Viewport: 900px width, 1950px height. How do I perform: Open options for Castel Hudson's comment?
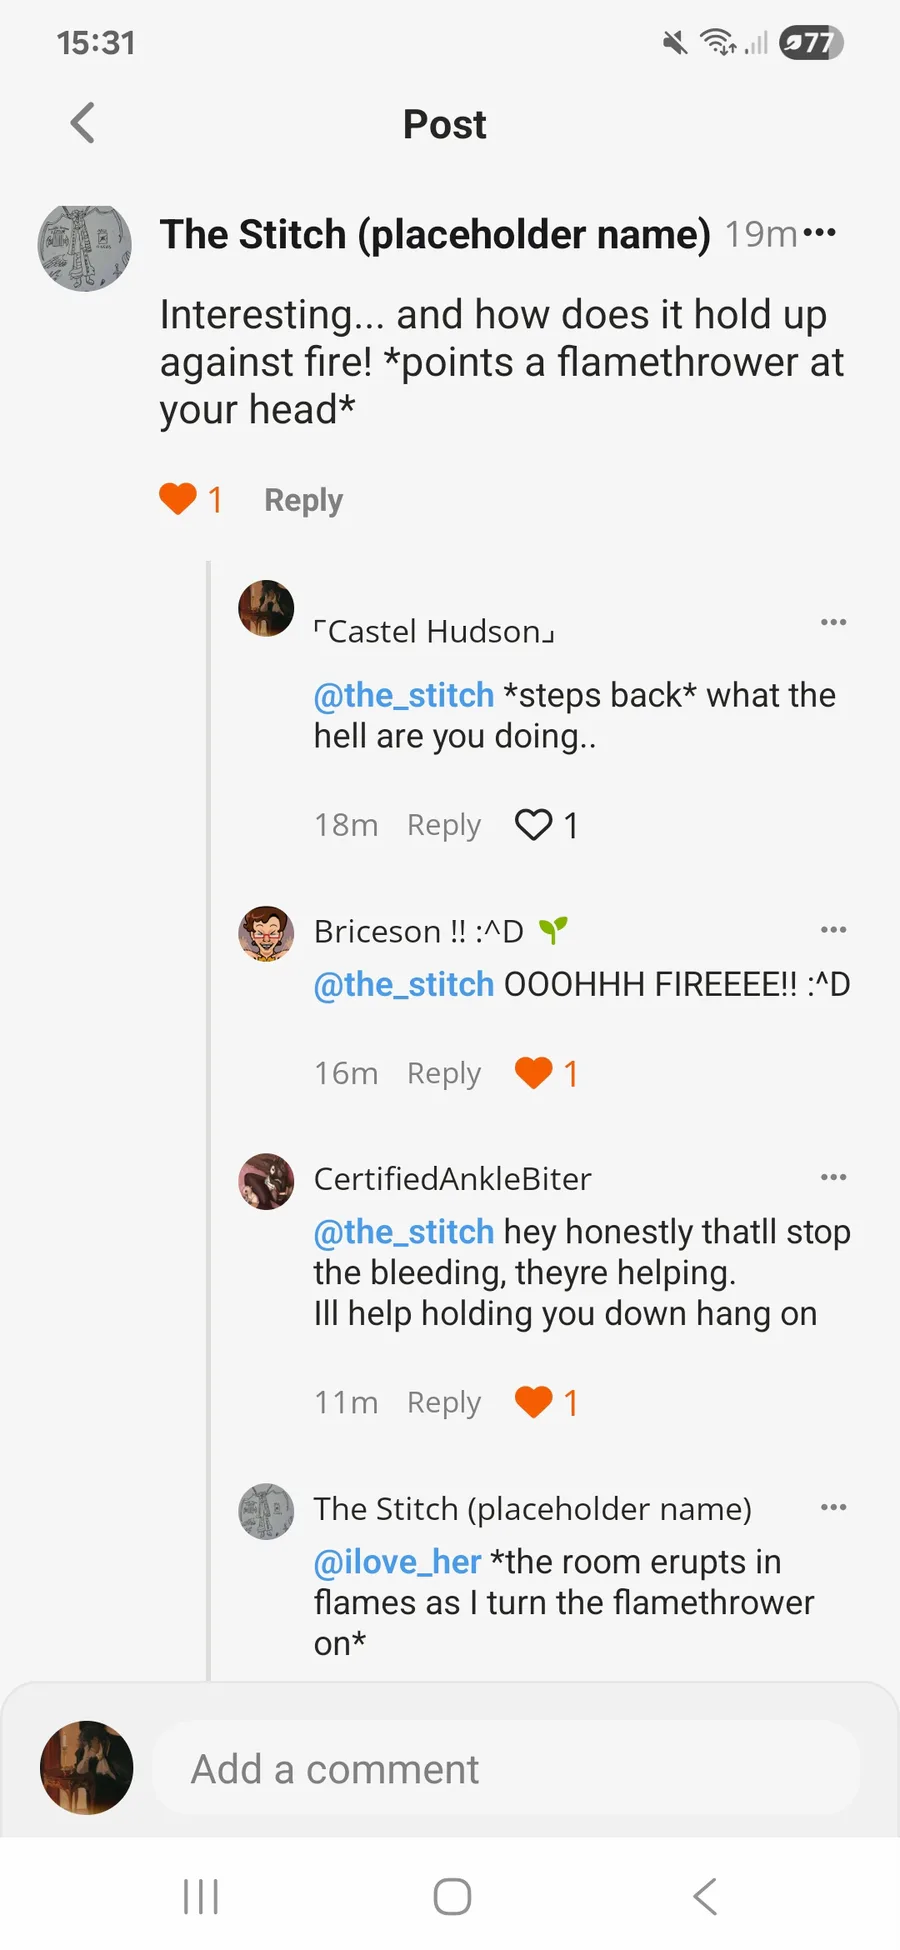click(833, 622)
